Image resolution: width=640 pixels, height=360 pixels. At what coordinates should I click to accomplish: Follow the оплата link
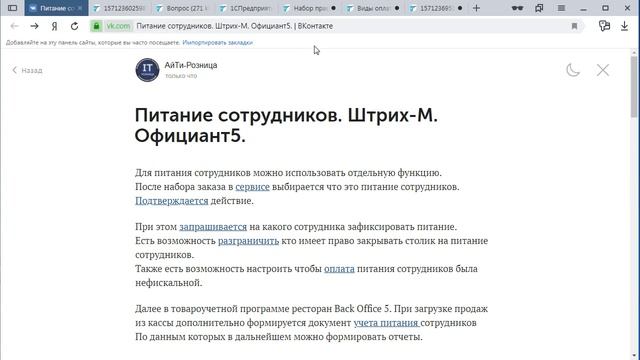pyautogui.click(x=339, y=269)
